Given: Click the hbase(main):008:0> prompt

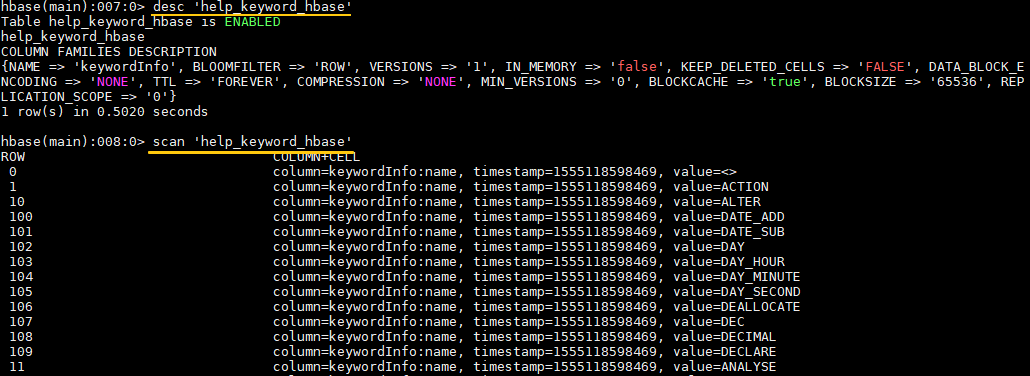Looking at the screenshot, I should click(73, 142).
